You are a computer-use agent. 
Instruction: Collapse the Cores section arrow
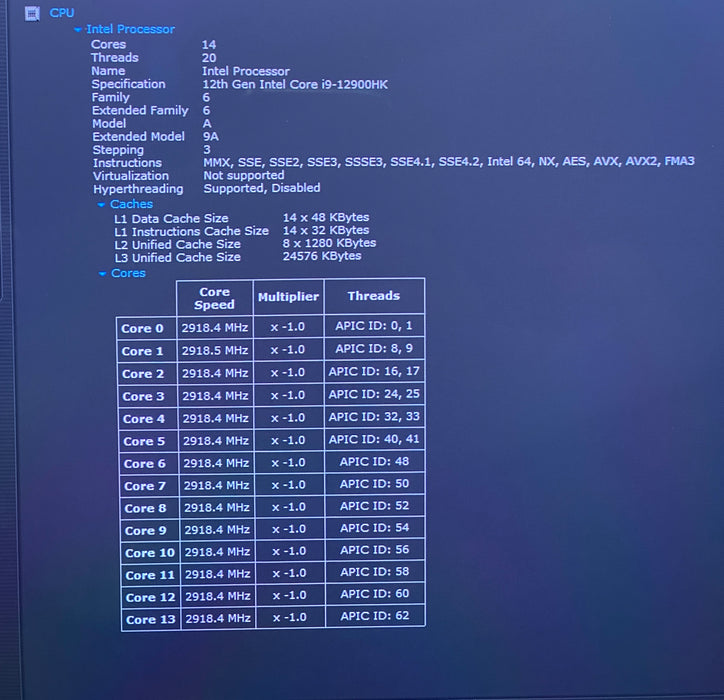click(103, 274)
